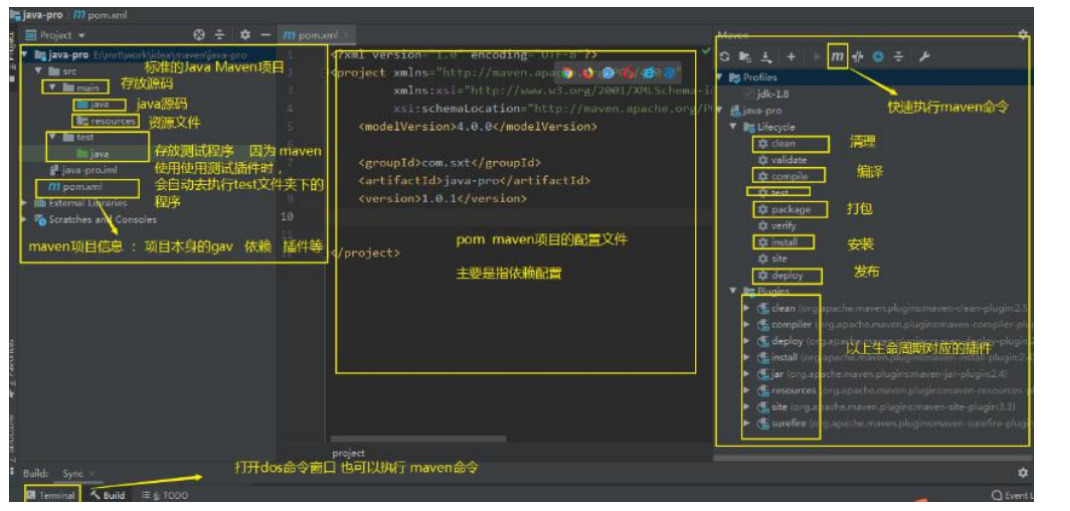Click Add Maven Projects plus icon
Image resolution: width=1070 pixels, height=511 pixels.
tap(791, 57)
